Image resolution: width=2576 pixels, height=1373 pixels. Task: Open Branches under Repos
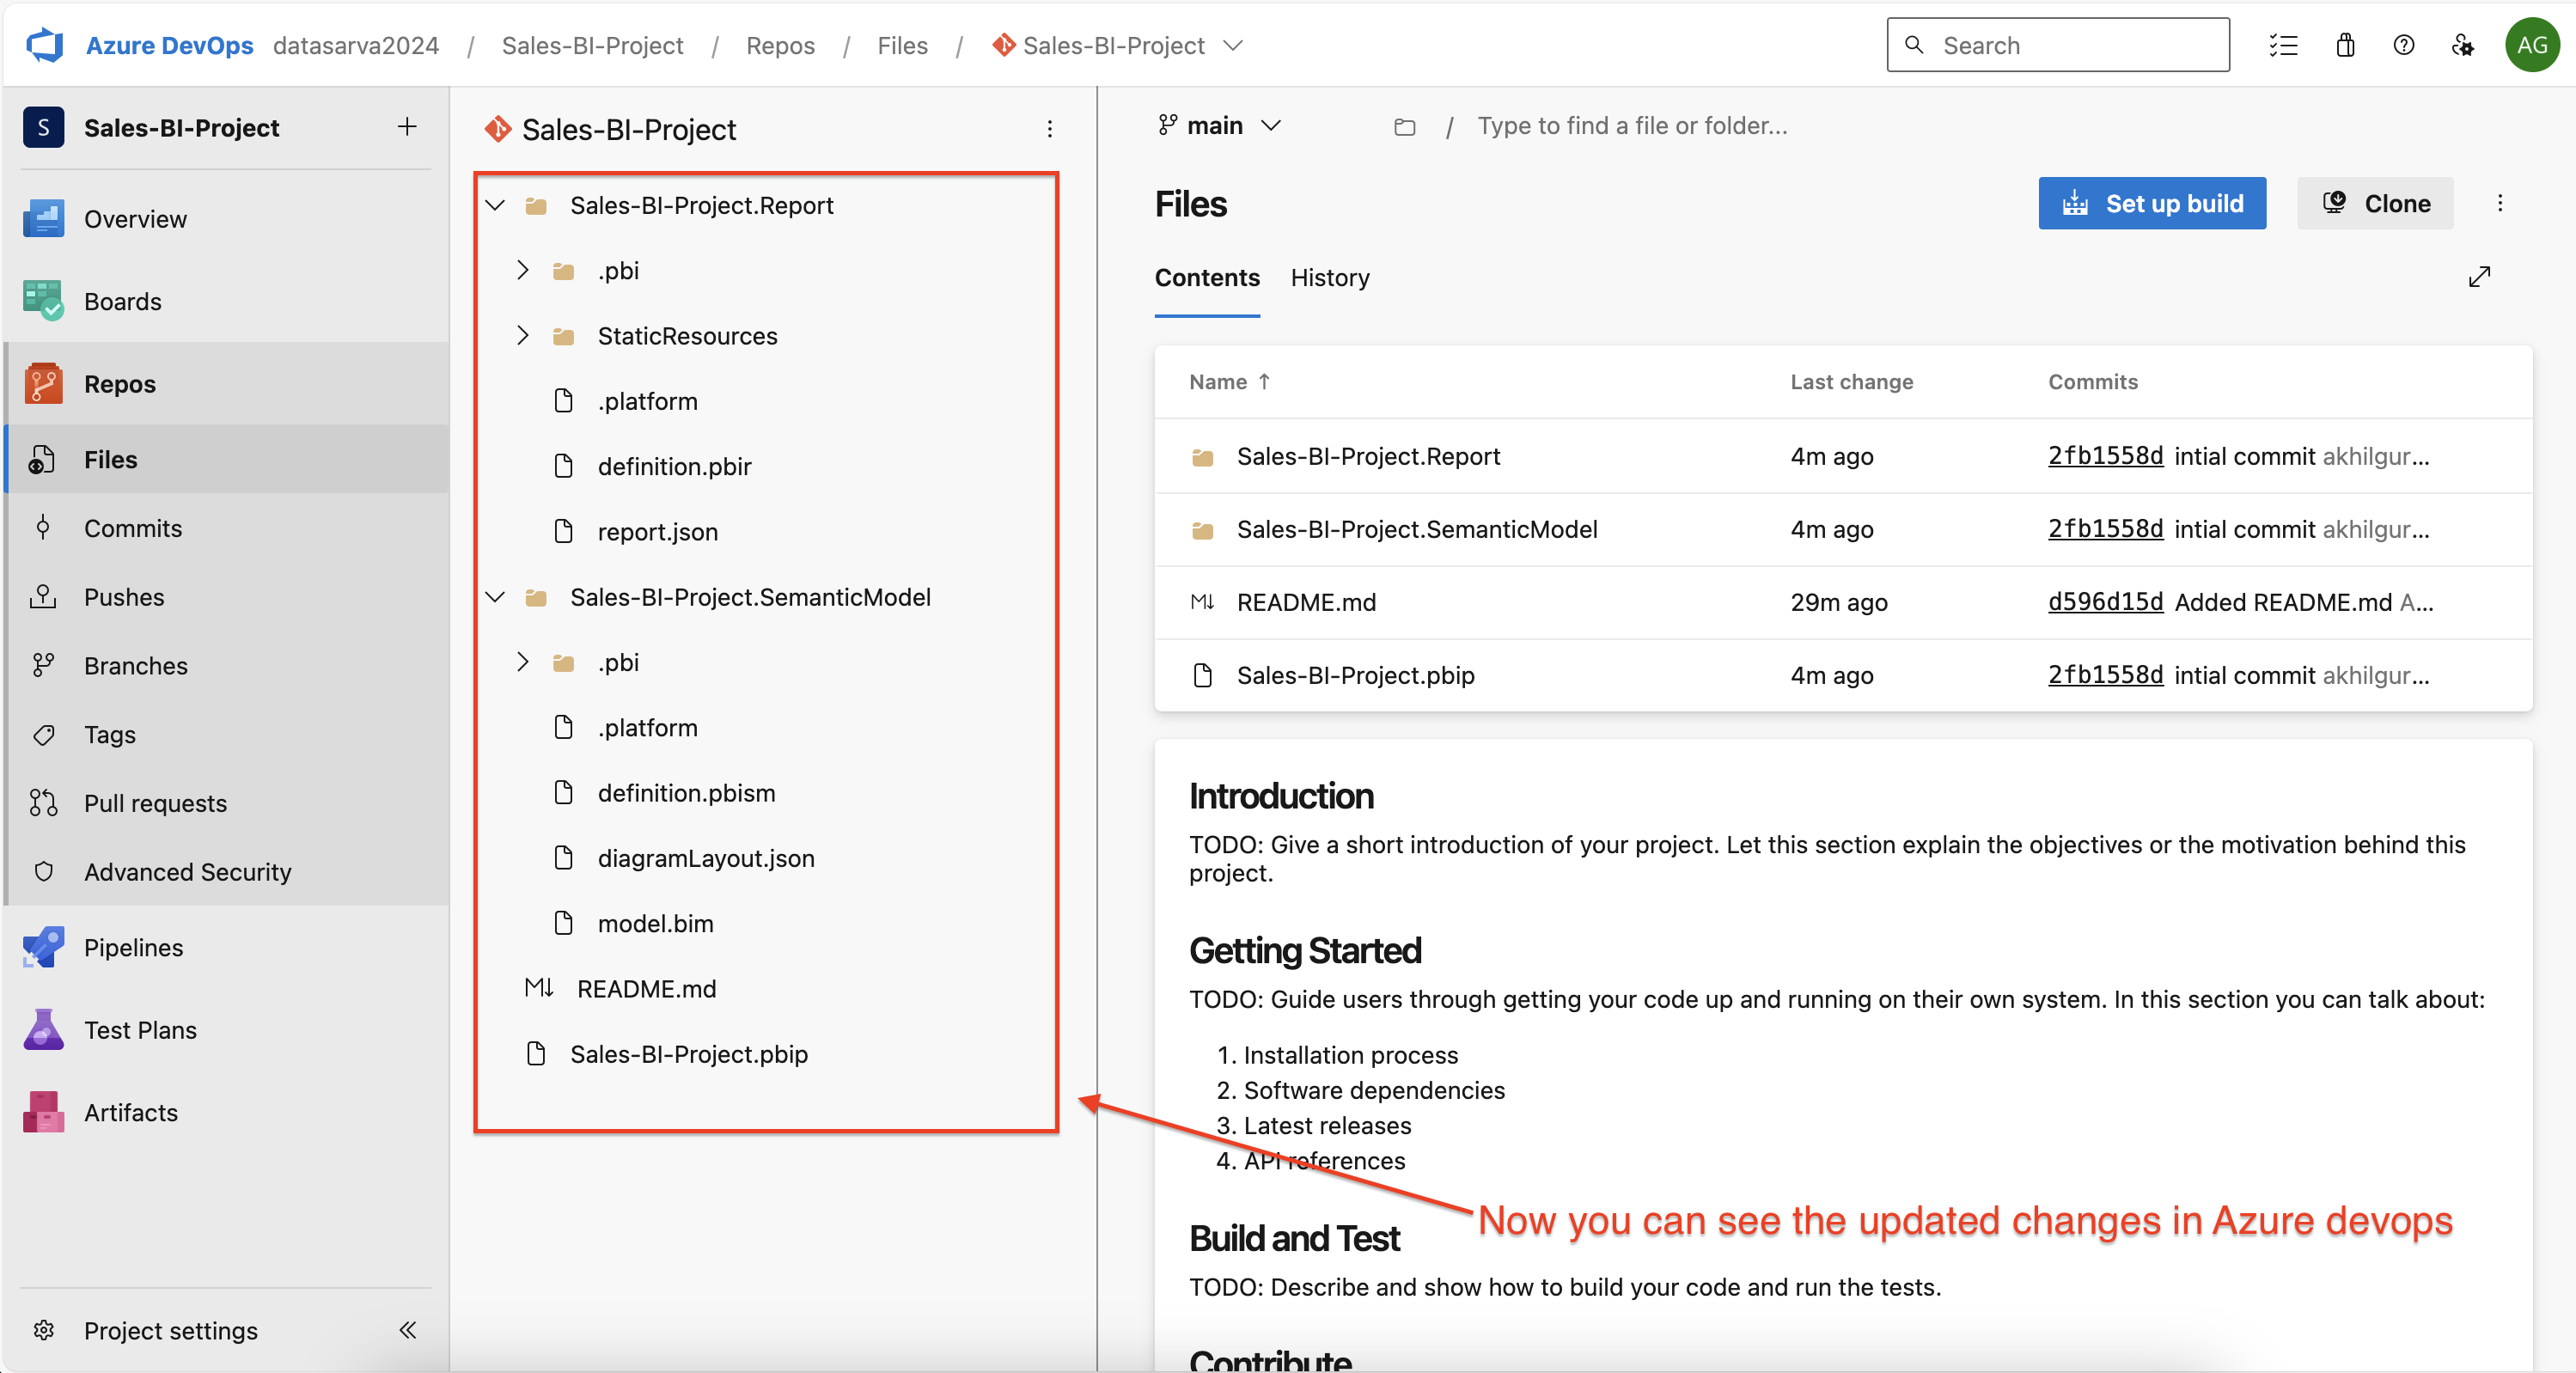(226, 666)
